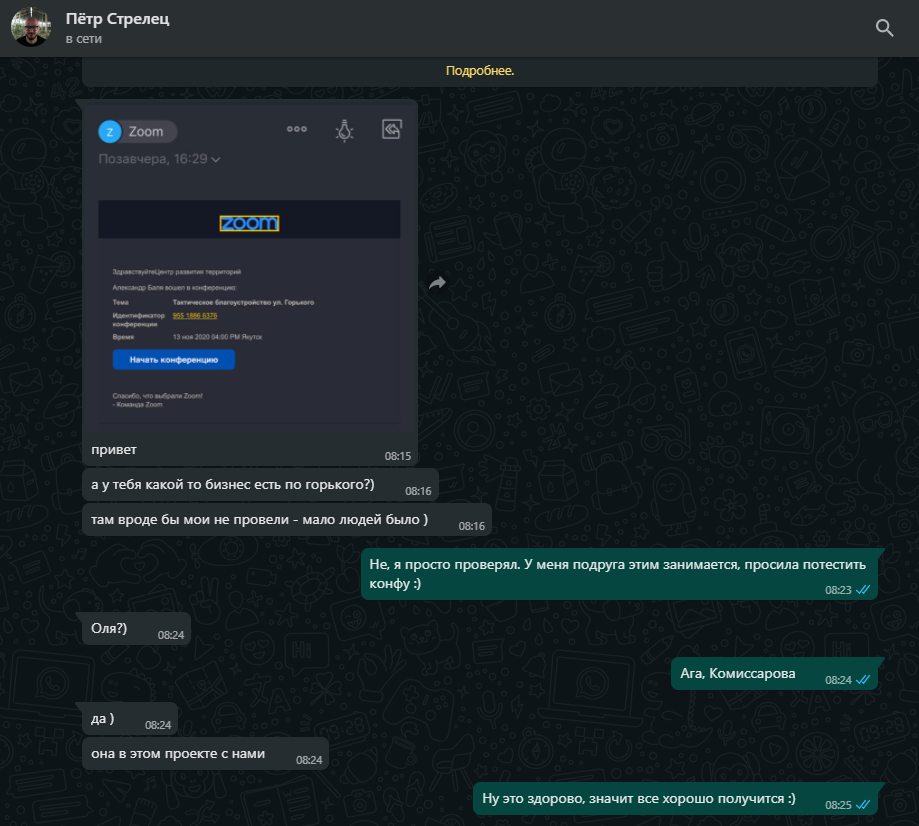Click read check marks on 08:25 message
Image resolution: width=919 pixels, height=826 pixels.
863,804
